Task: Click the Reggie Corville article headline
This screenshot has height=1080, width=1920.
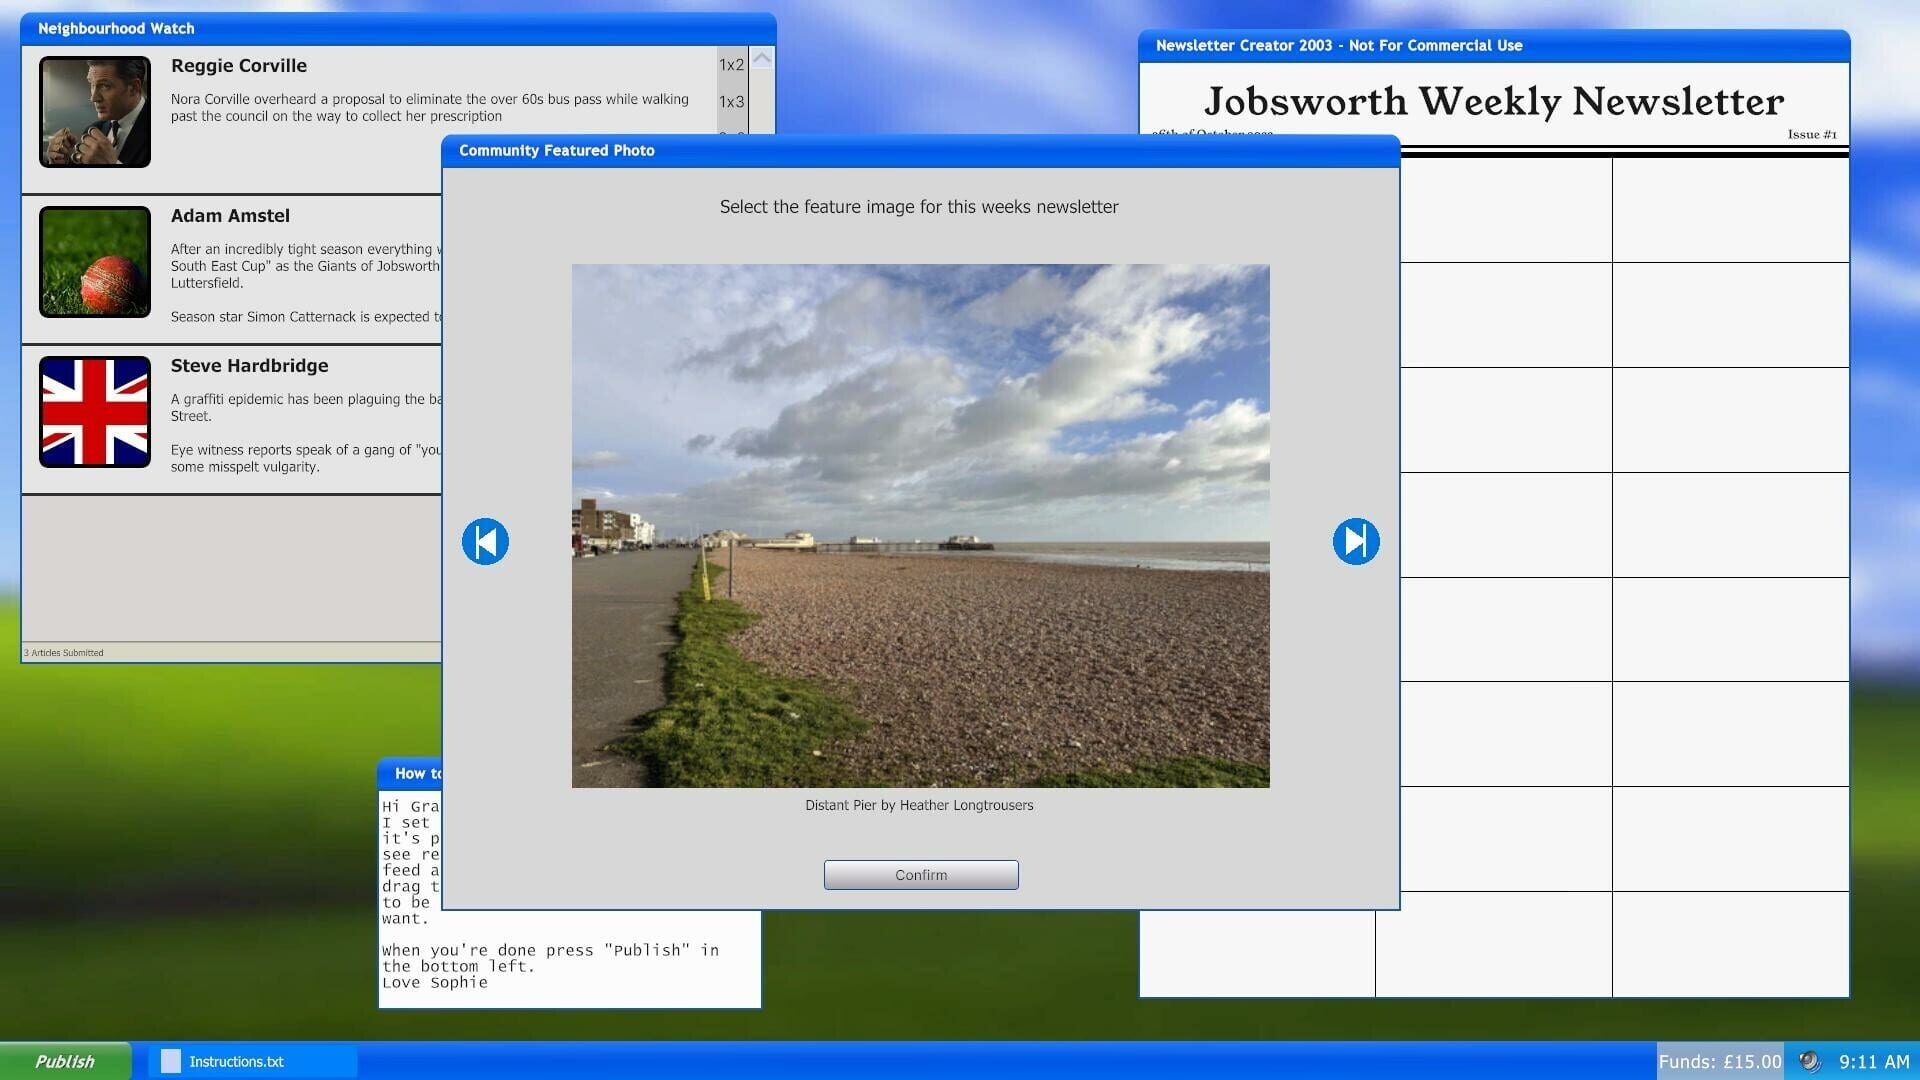Action: [239, 66]
